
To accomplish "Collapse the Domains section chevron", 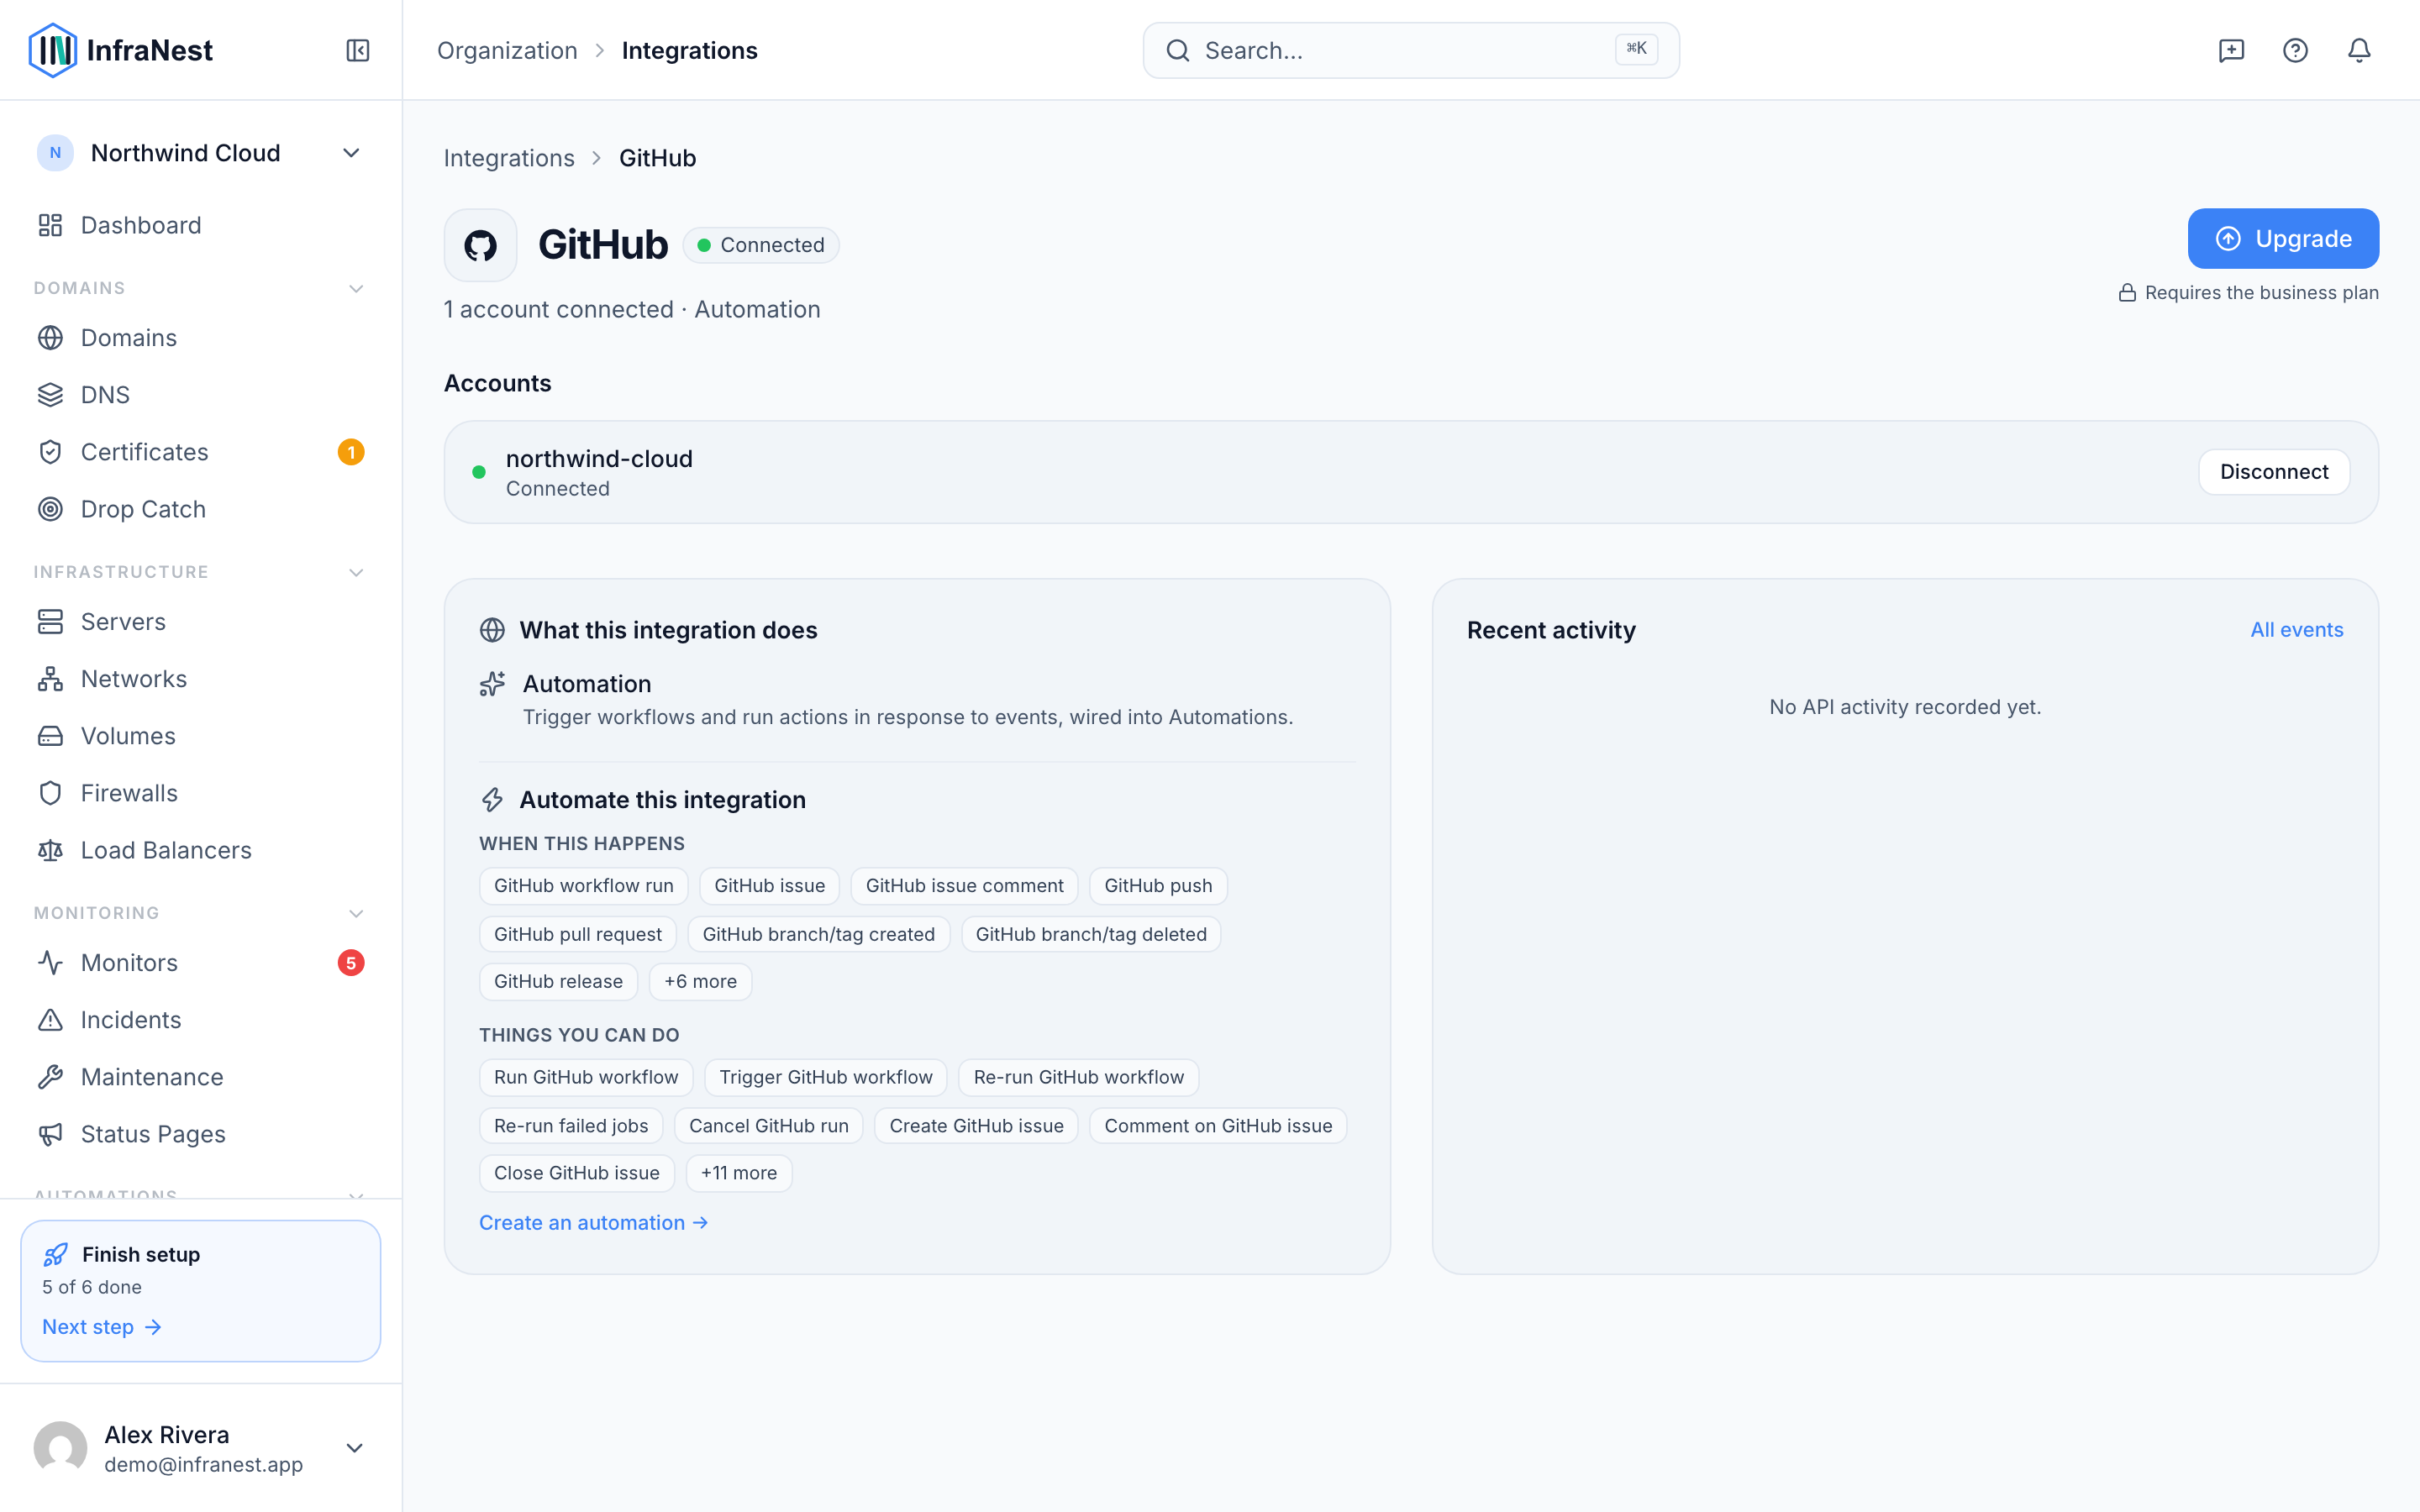I will (356, 289).
